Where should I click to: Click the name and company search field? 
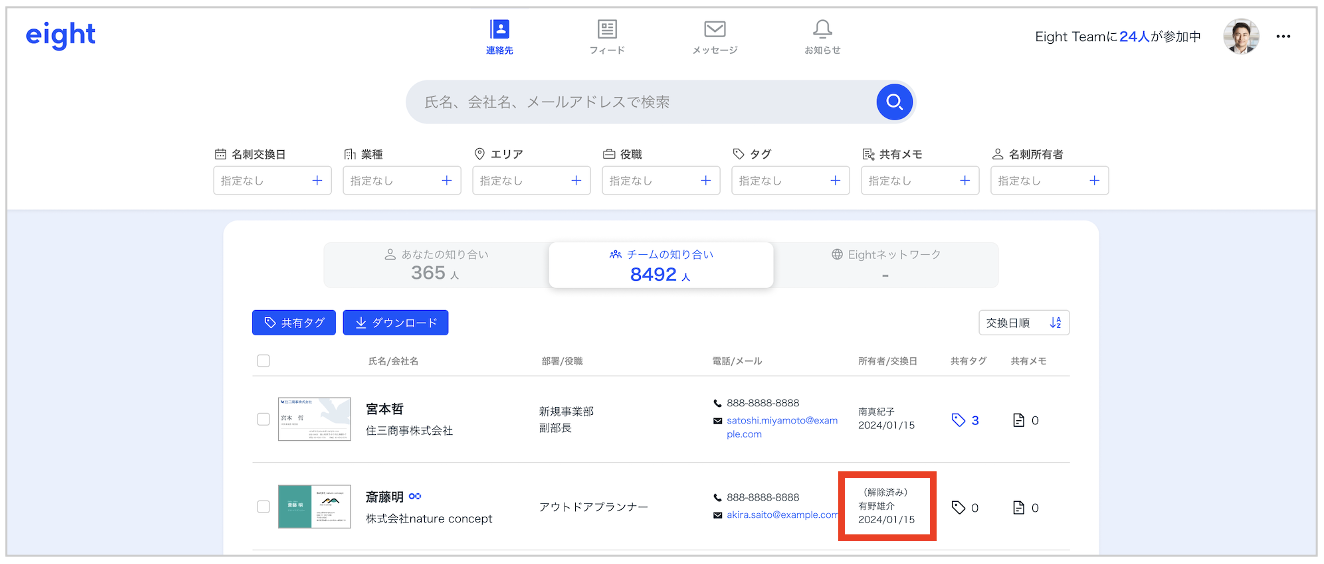tap(640, 102)
